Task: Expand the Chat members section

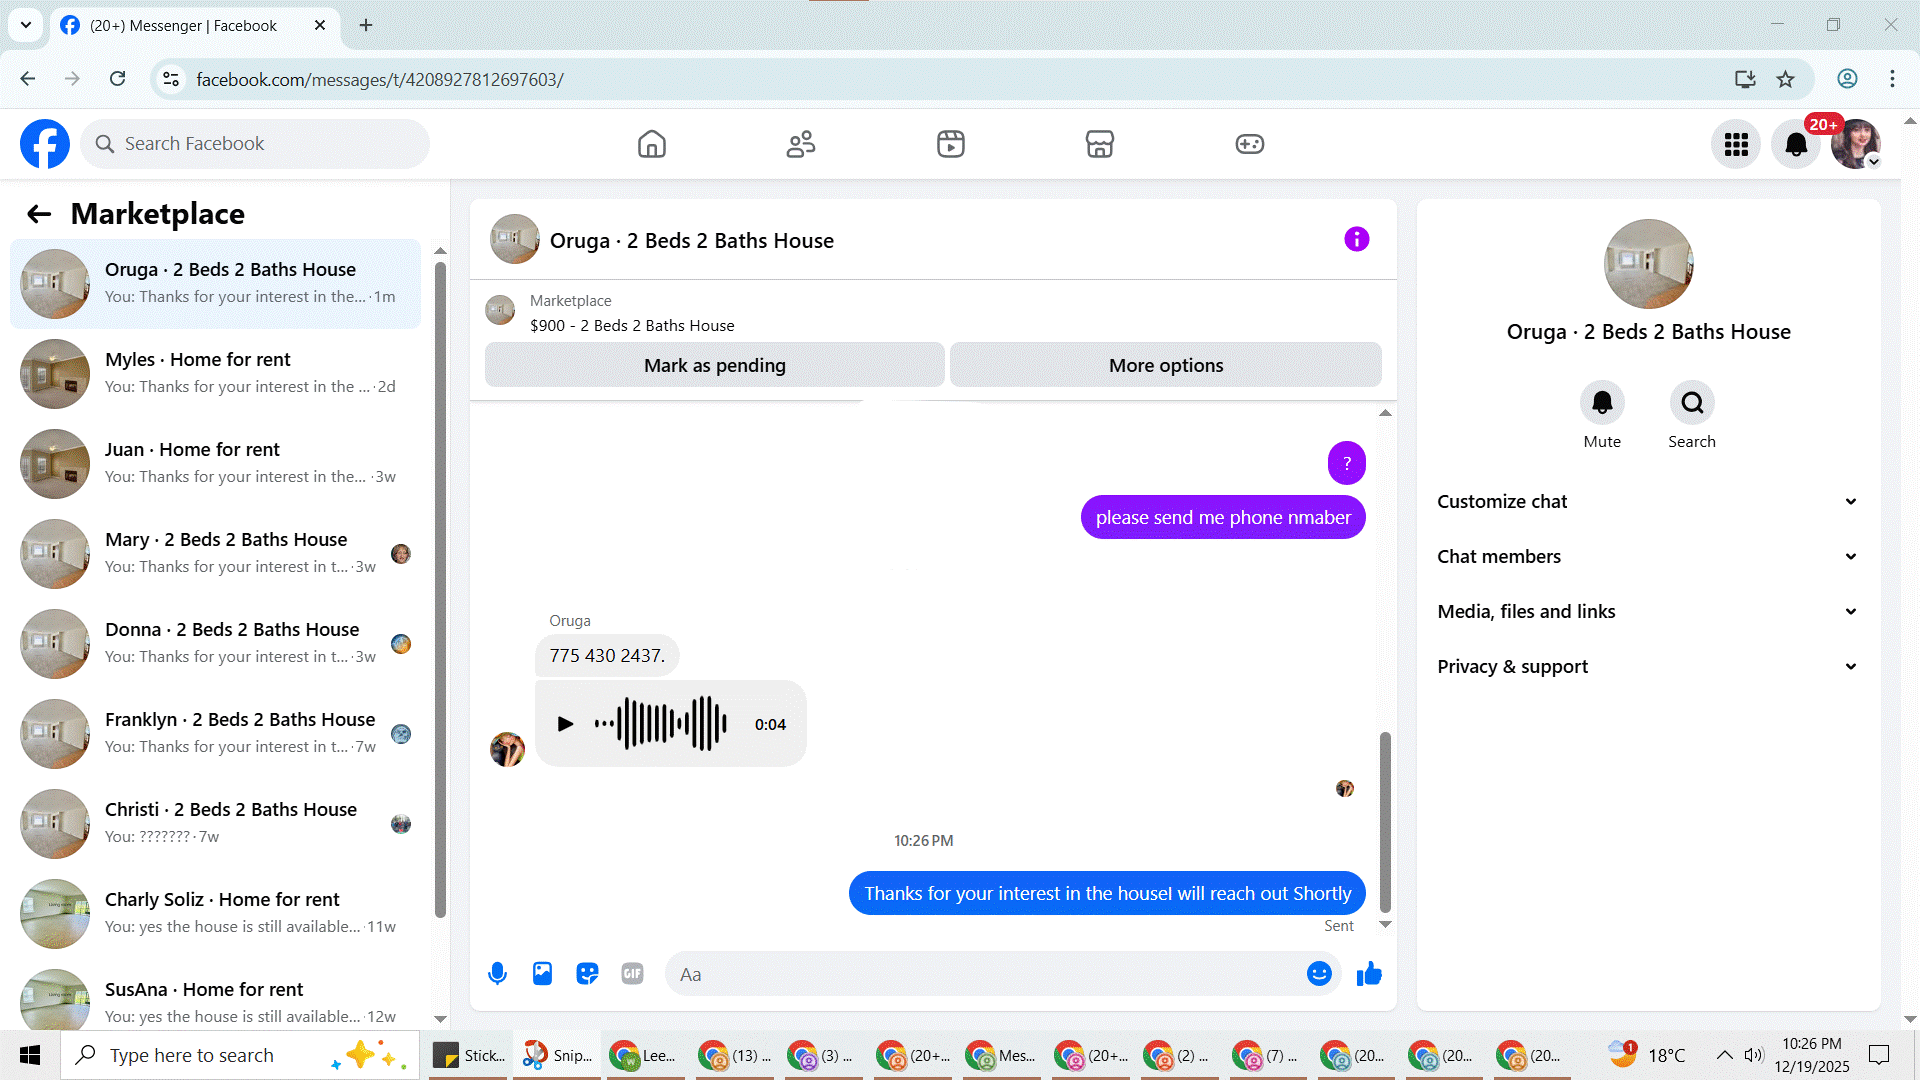Action: point(1648,557)
